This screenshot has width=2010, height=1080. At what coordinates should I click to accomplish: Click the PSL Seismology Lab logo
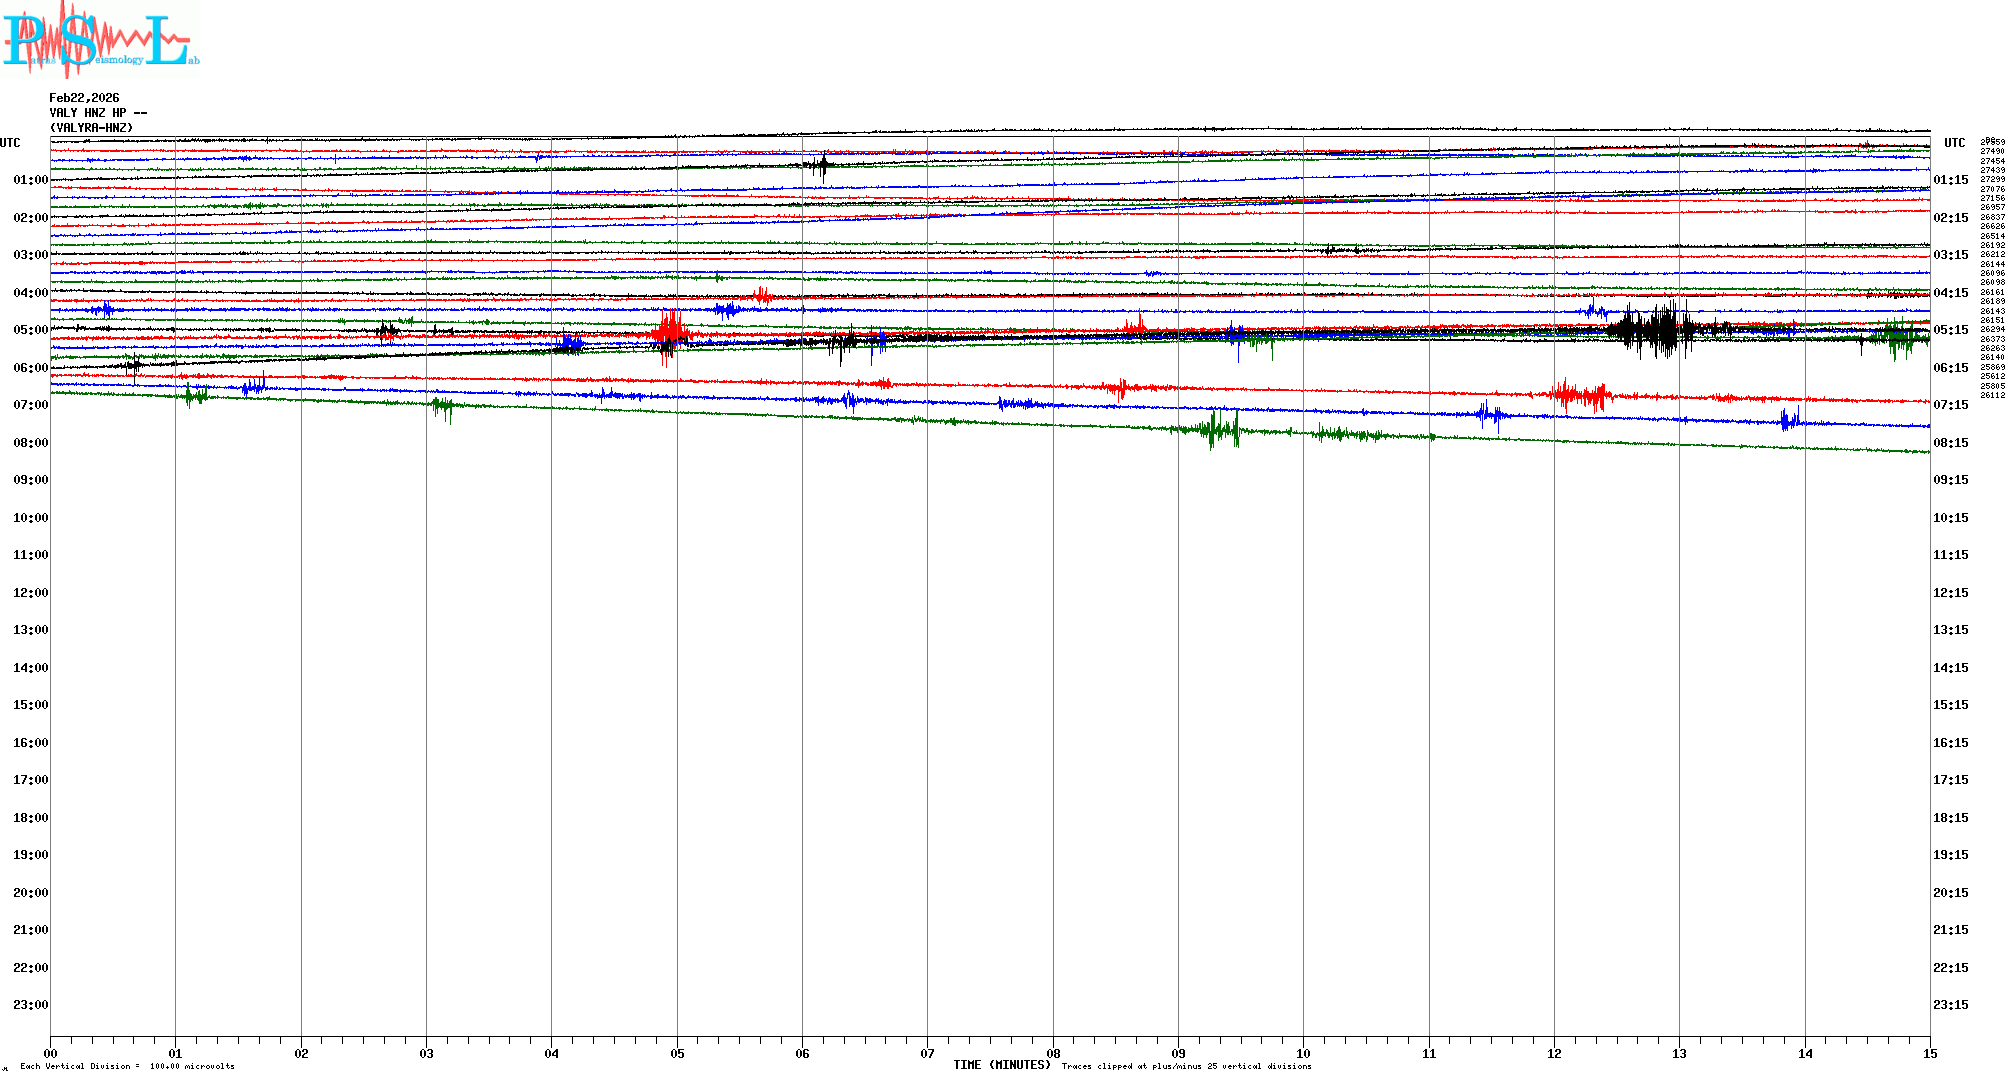click(100, 40)
